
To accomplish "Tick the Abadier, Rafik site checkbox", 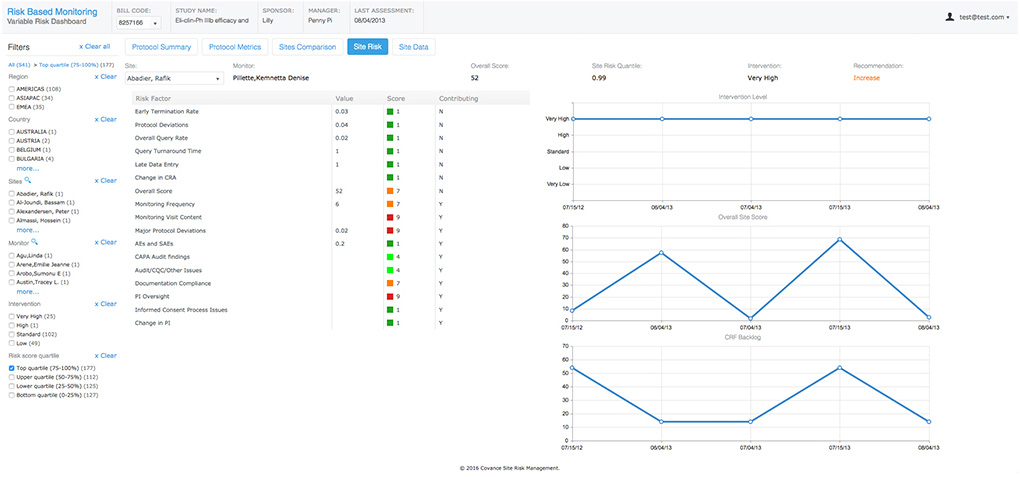I will coord(11,194).
